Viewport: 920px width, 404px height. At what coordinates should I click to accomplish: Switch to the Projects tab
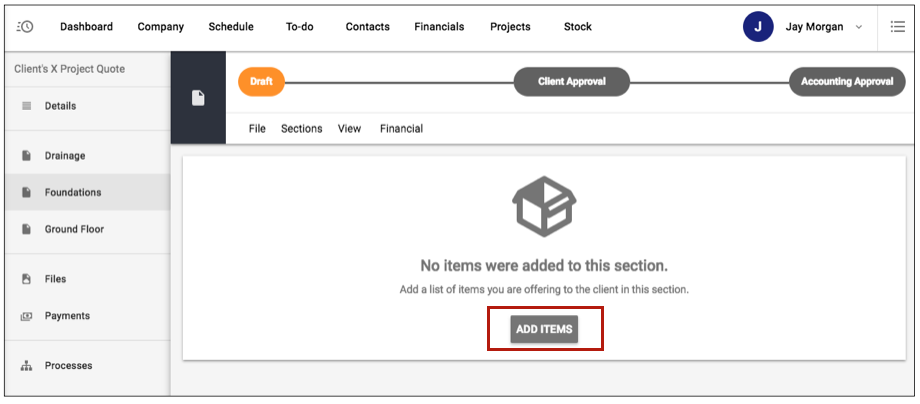[510, 27]
